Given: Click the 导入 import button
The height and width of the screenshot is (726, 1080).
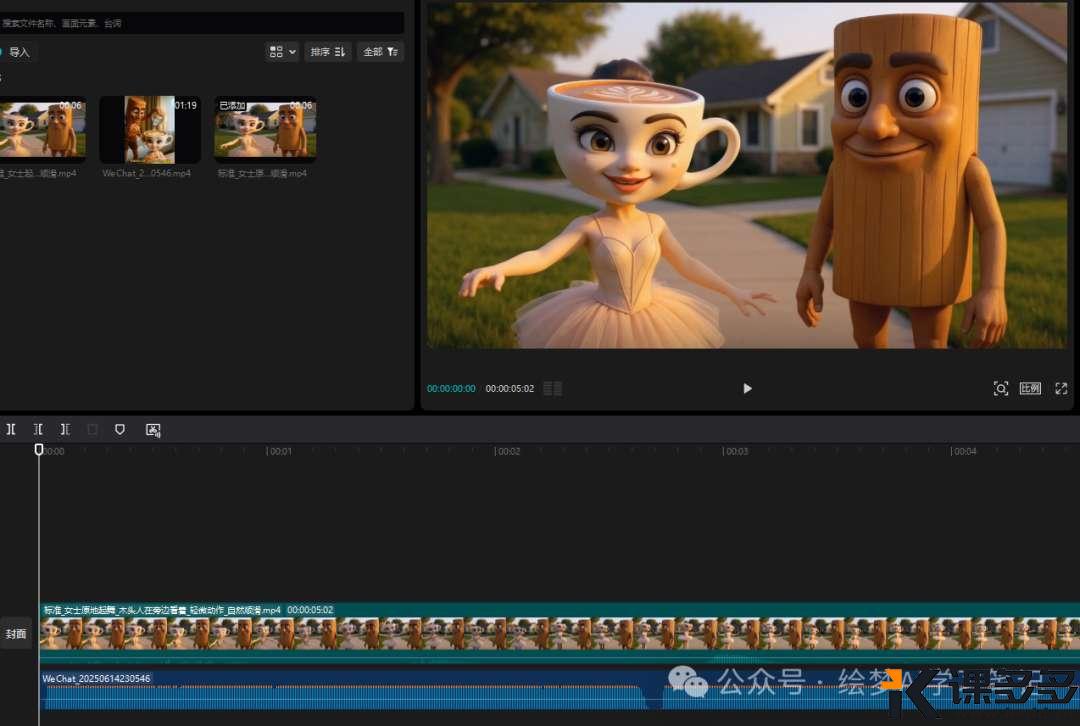Looking at the screenshot, I should [x=18, y=51].
